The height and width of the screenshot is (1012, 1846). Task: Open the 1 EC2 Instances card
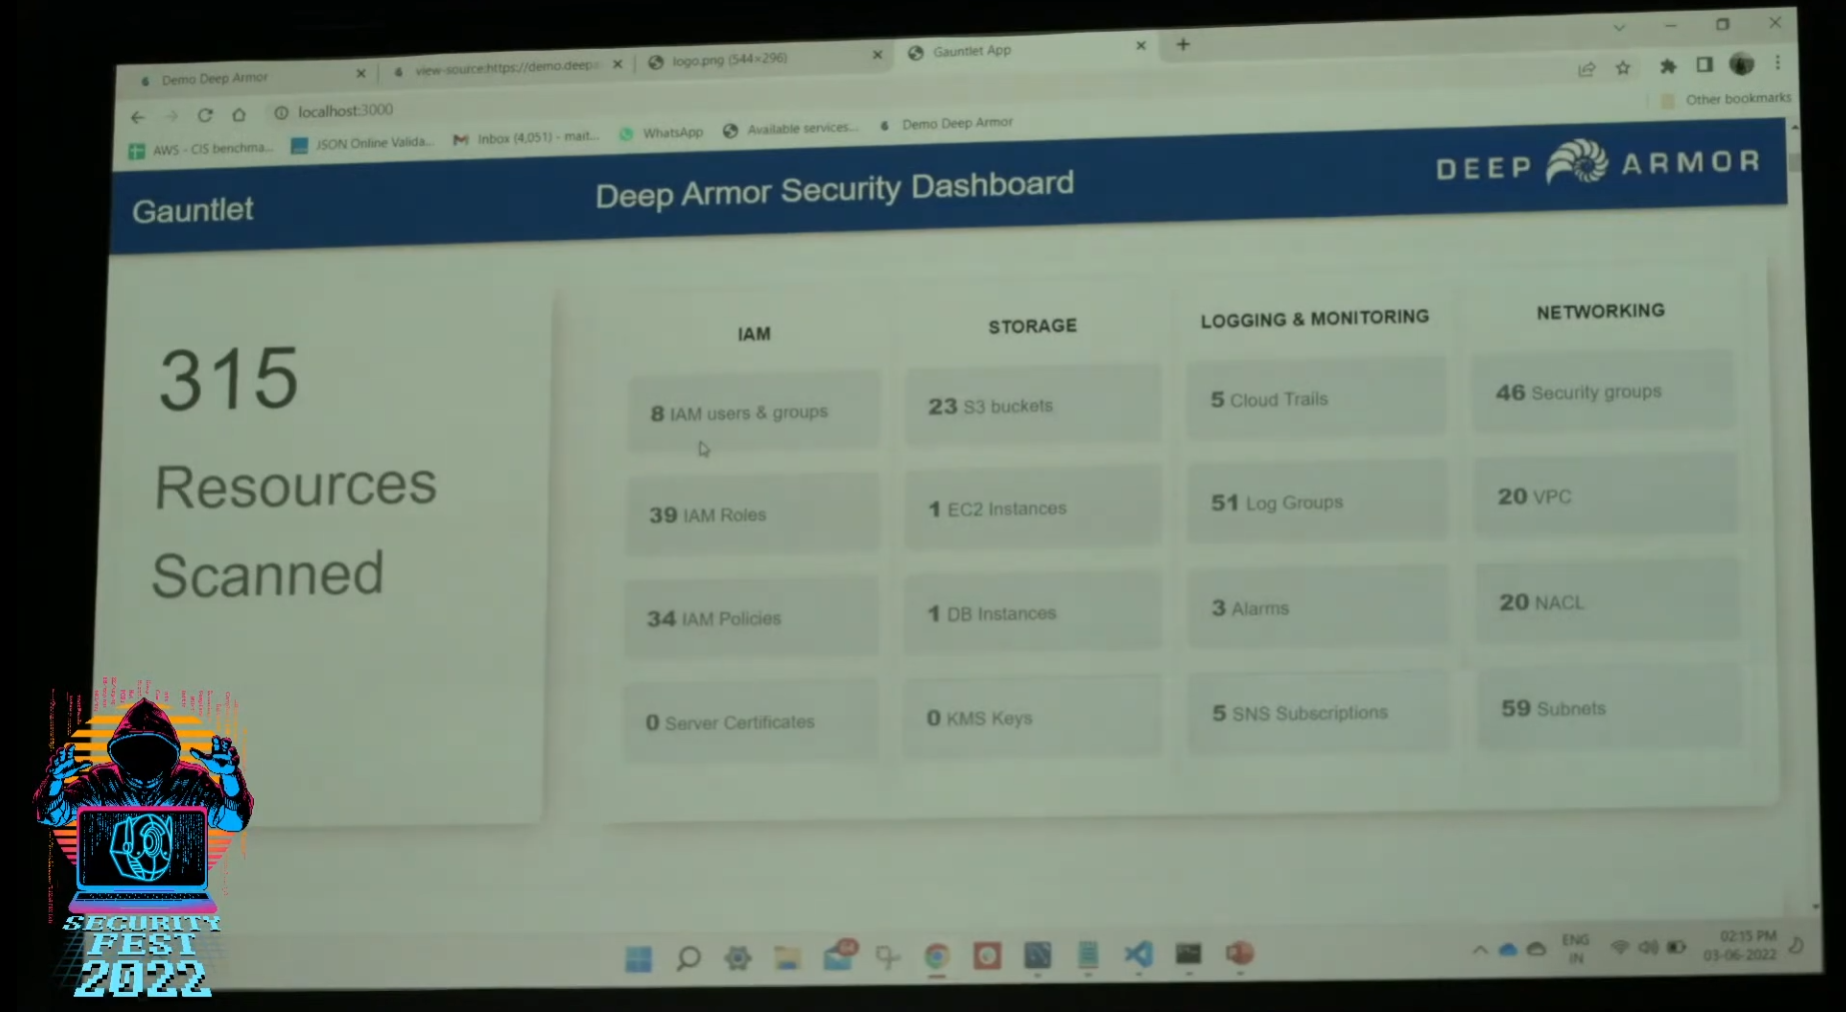coord(1034,508)
